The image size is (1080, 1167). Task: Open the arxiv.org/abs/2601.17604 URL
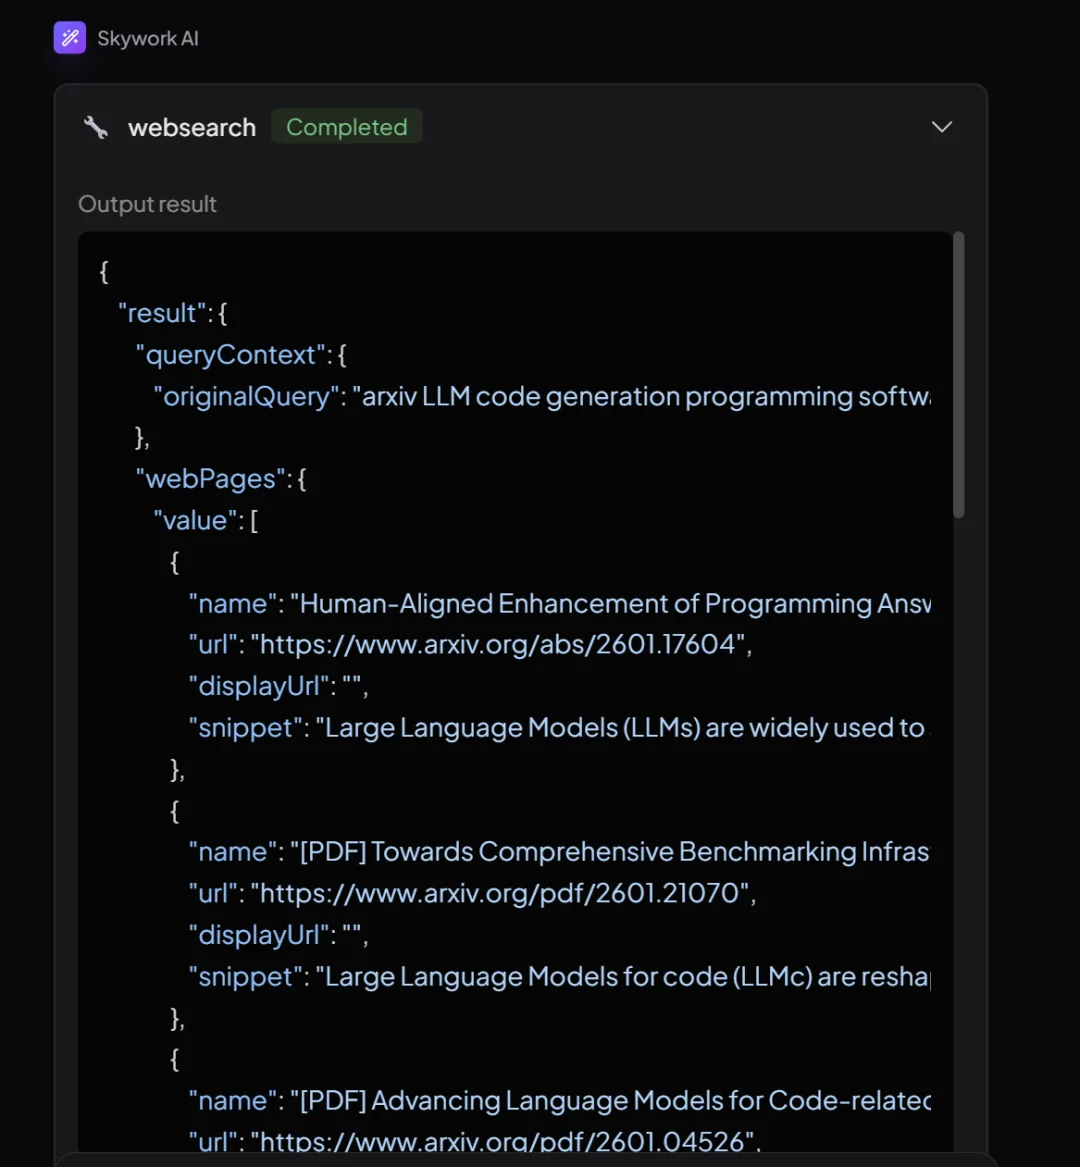click(500, 644)
